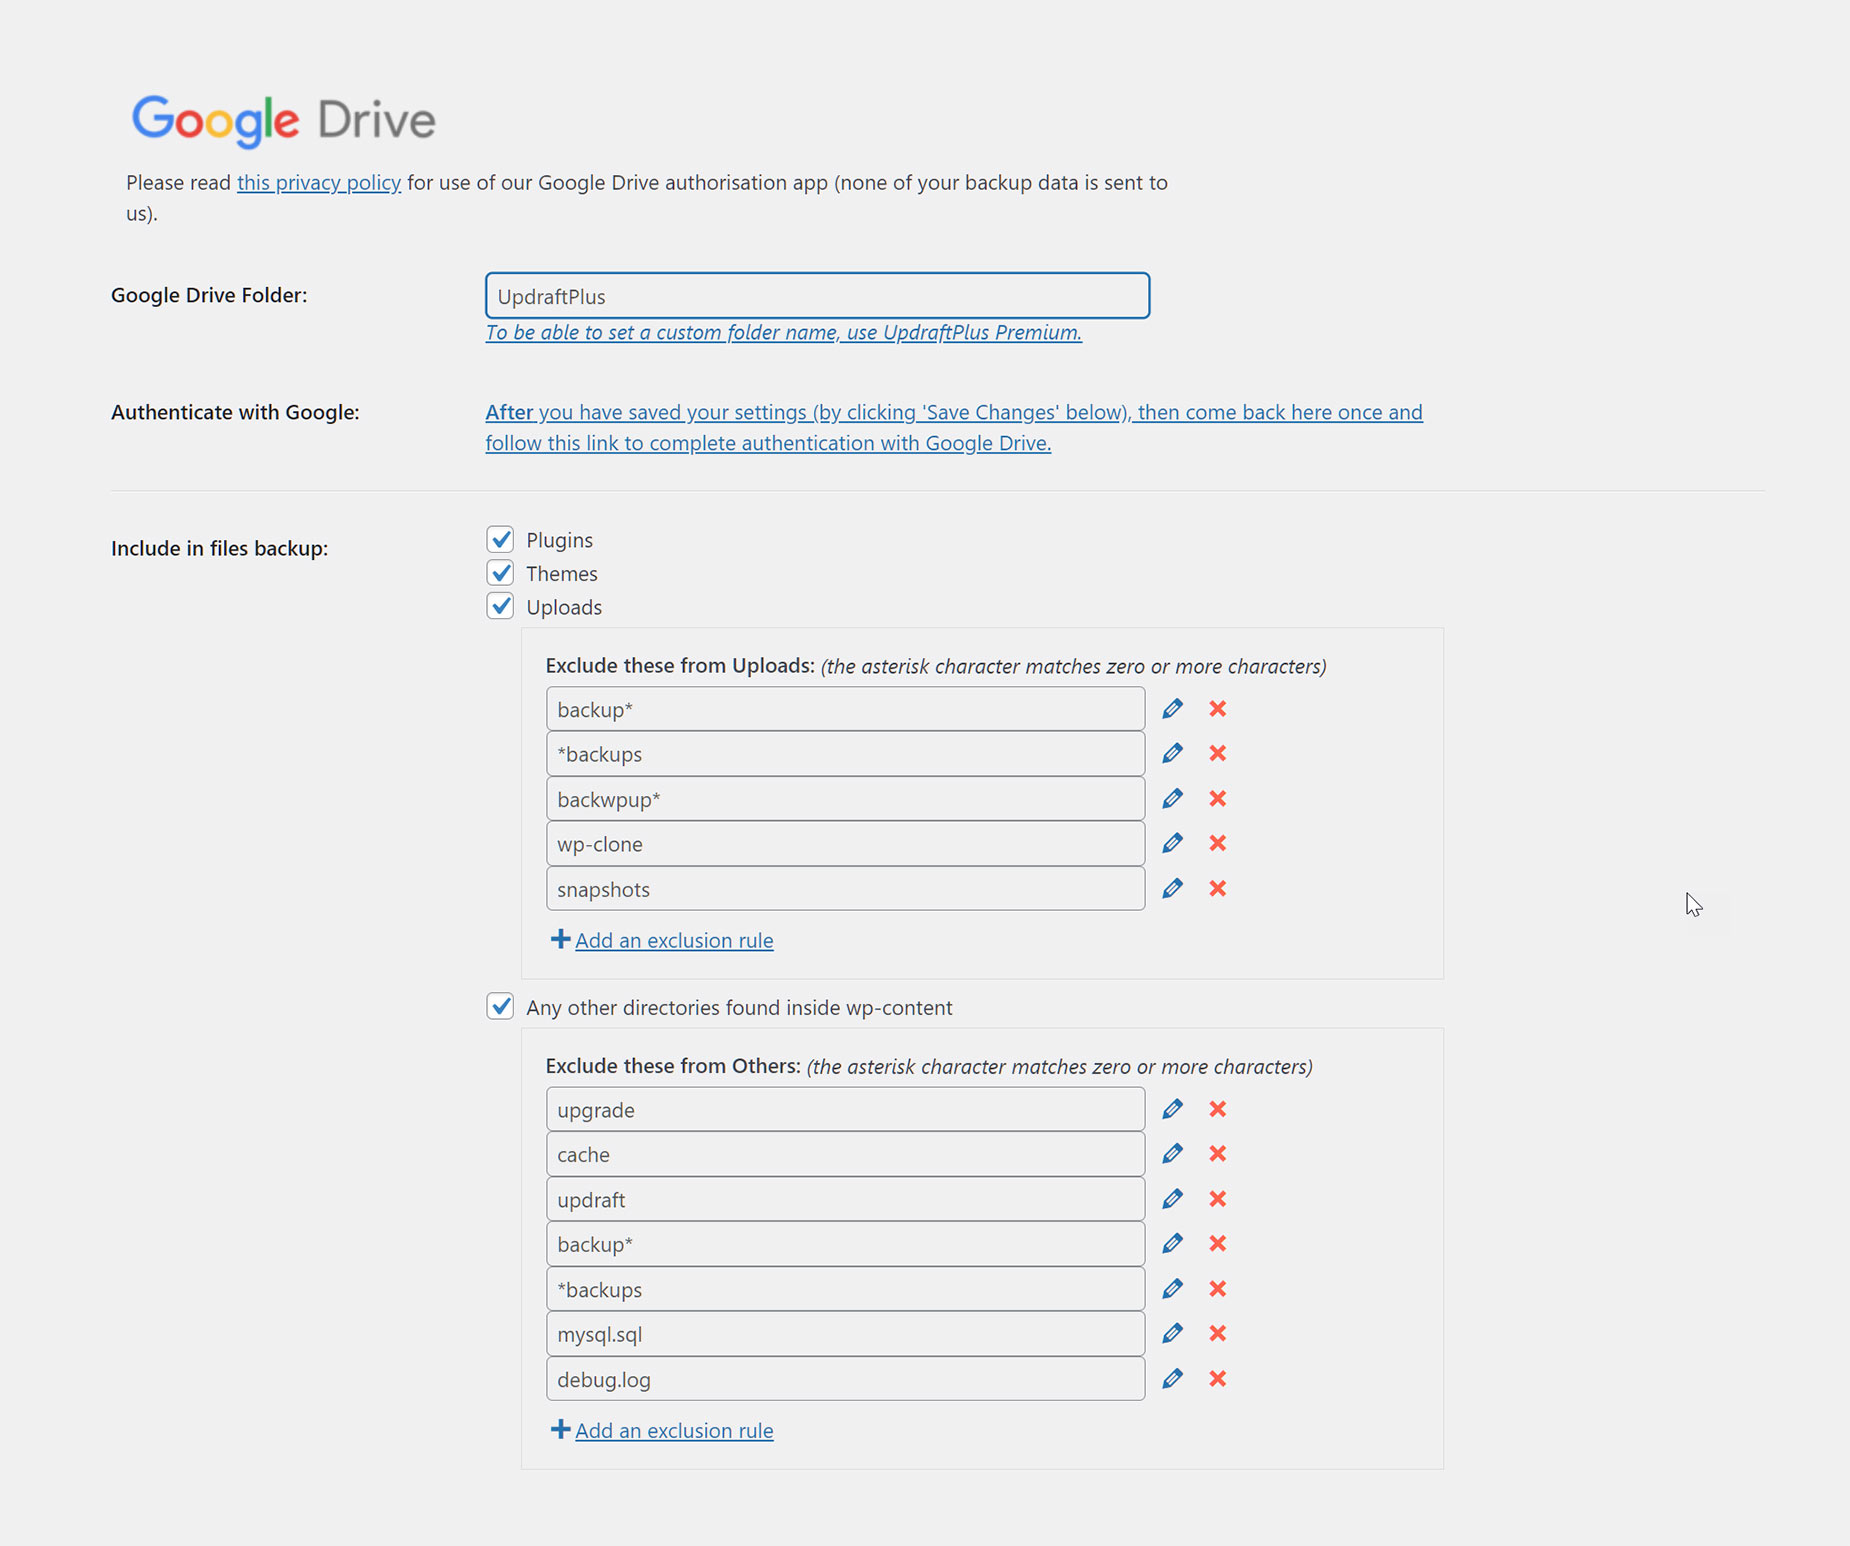Select the 'backwpup*' rule text field

pos(845,799)
